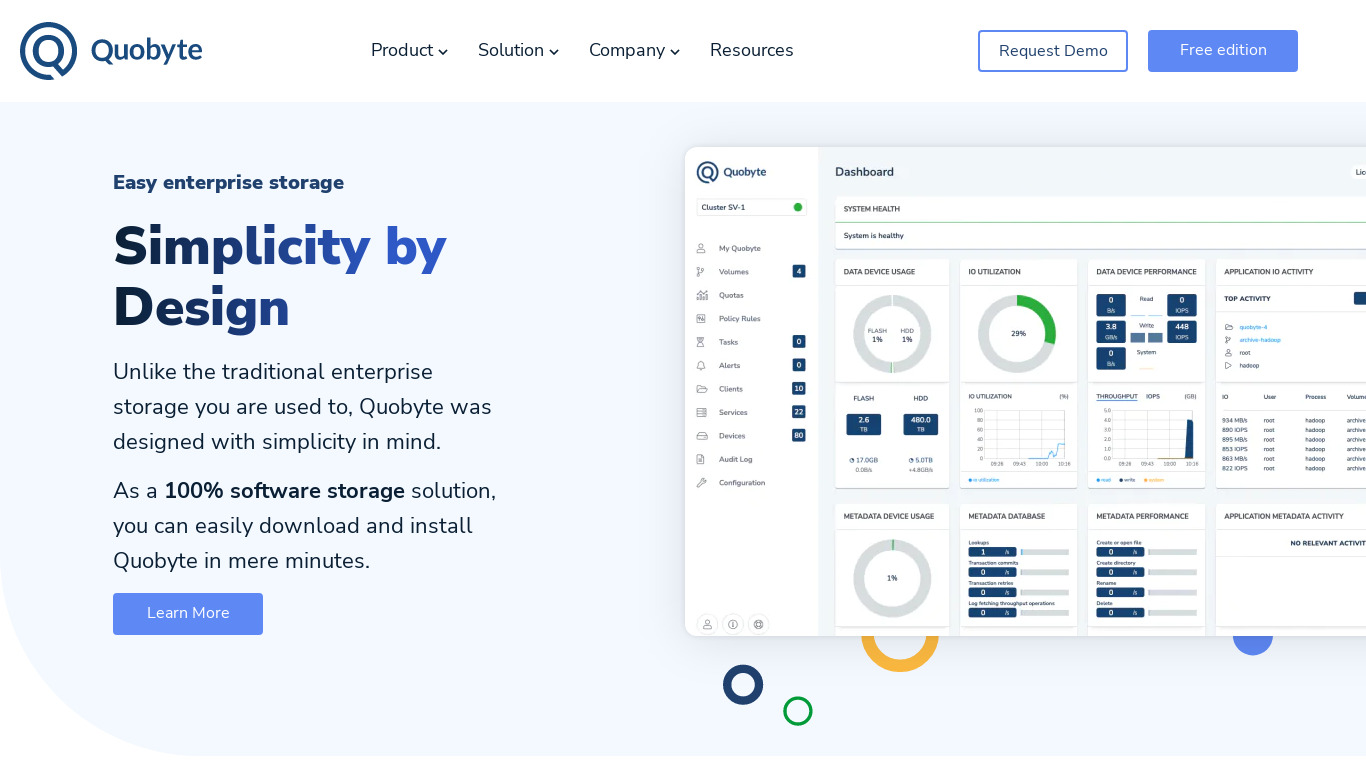Click the 934 MB/s row in IO table
The height and width of the screenshot is (768, 1366).
pos(1293,421)
